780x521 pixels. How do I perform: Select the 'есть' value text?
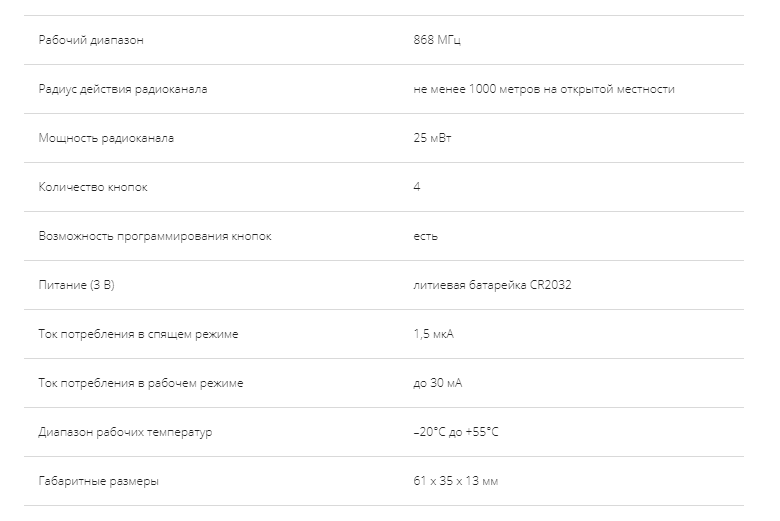pyautogui.click(x=425, y=237)
